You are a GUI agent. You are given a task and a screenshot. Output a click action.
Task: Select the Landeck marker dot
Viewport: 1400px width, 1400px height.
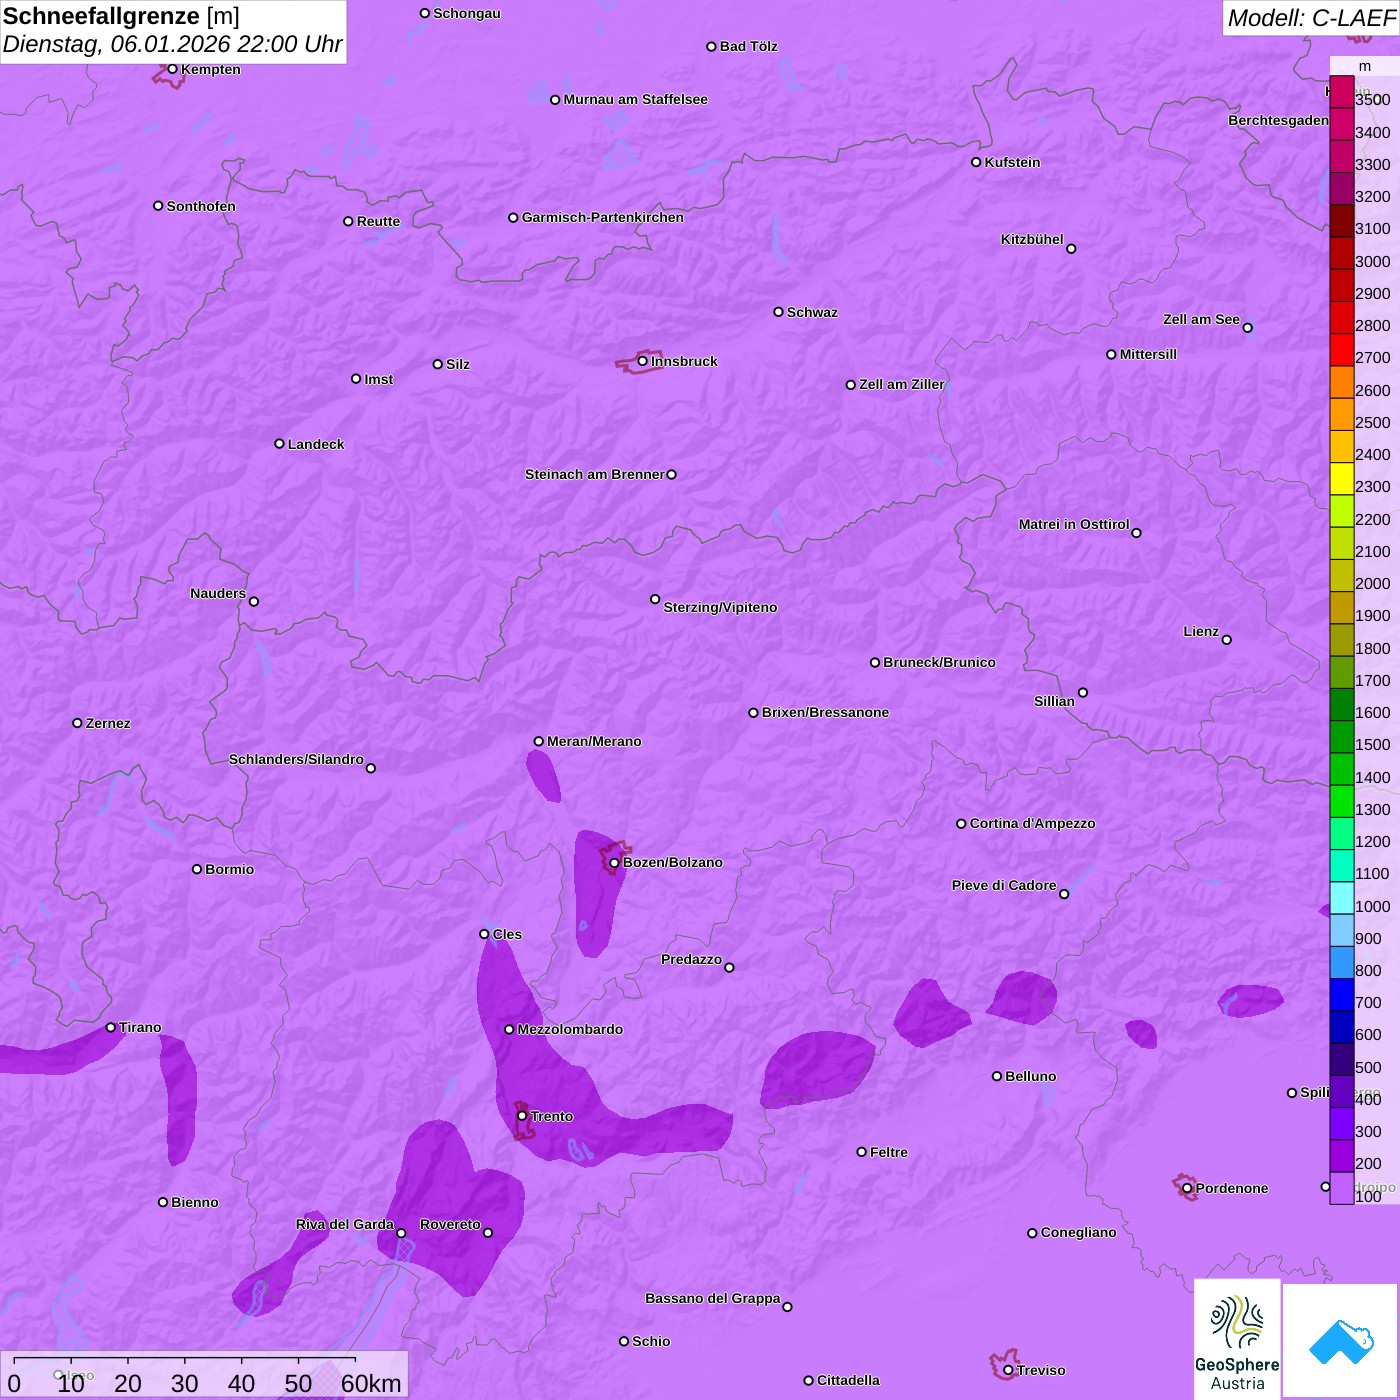coord(279,444)
